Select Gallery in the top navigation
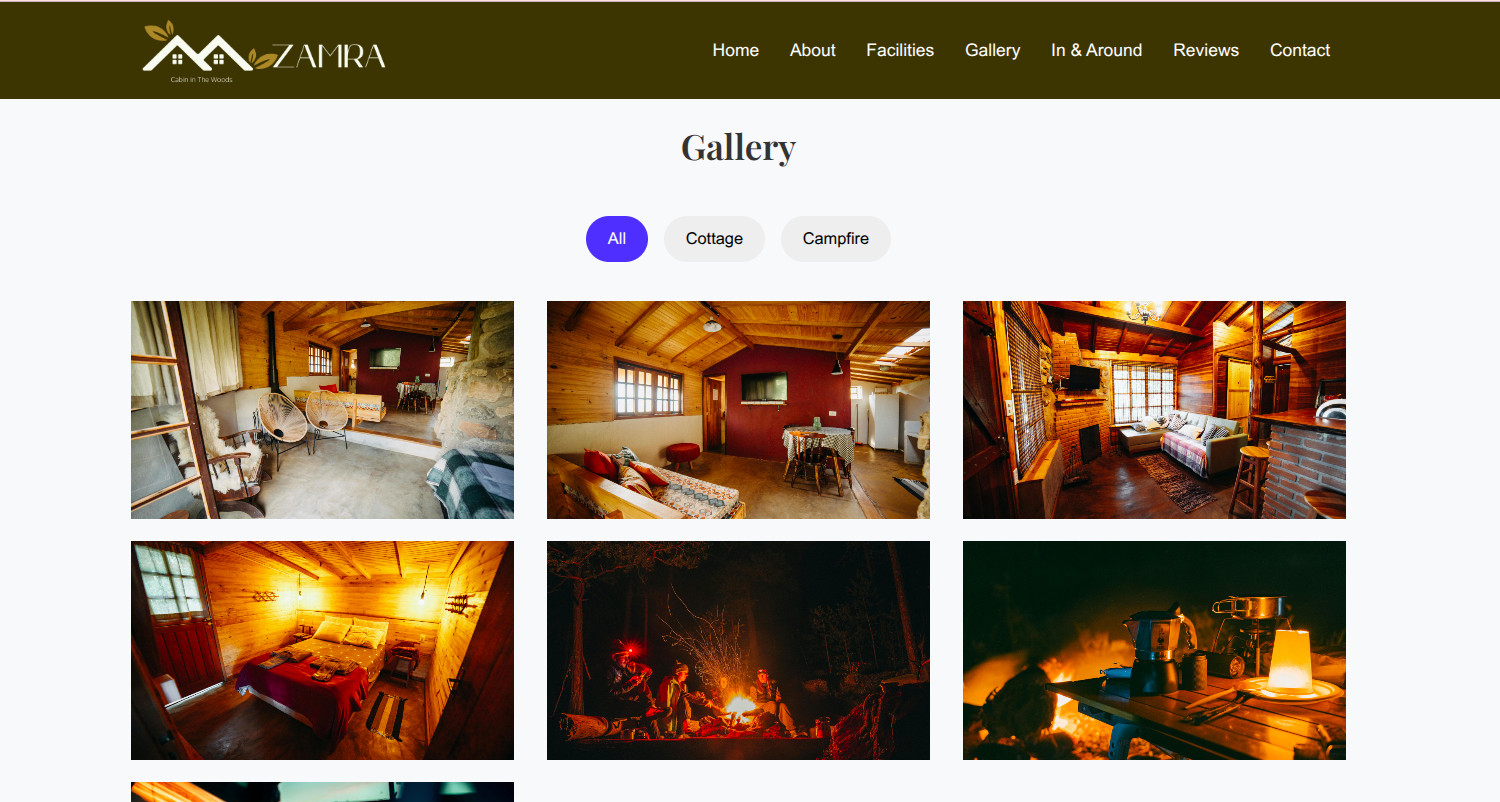Image resolution: width=1500 pixels, height=802 pixels. (992, 50)
